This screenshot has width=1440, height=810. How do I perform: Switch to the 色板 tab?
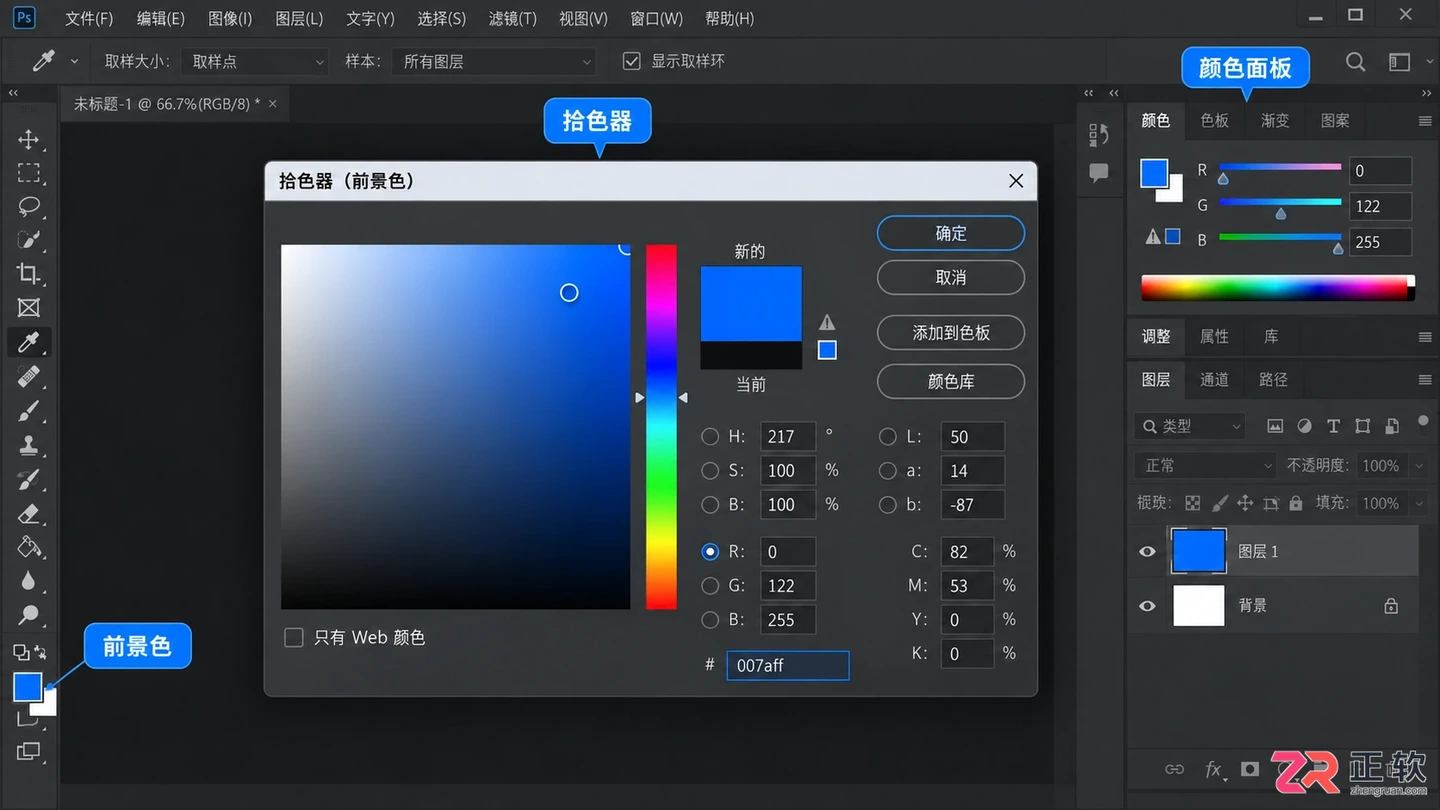[1214, 120]
